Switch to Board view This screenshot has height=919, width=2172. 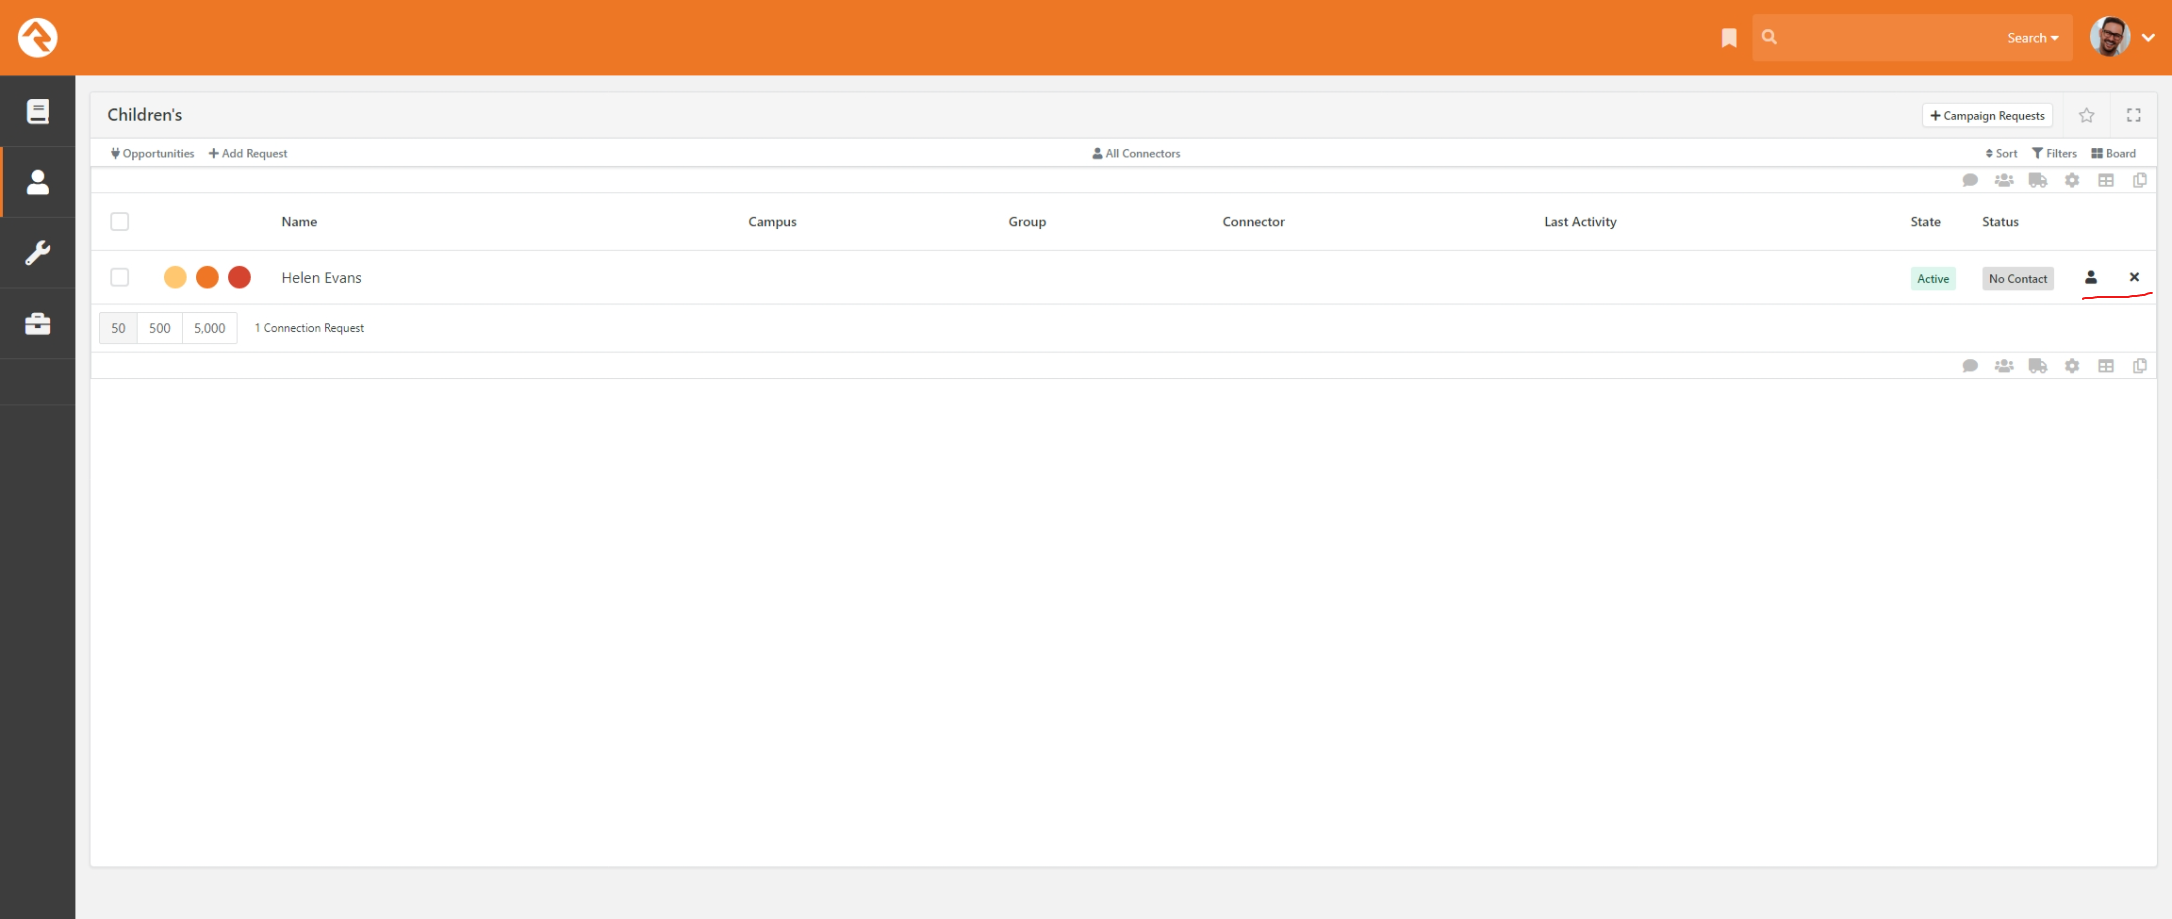tap(2113, 153)
